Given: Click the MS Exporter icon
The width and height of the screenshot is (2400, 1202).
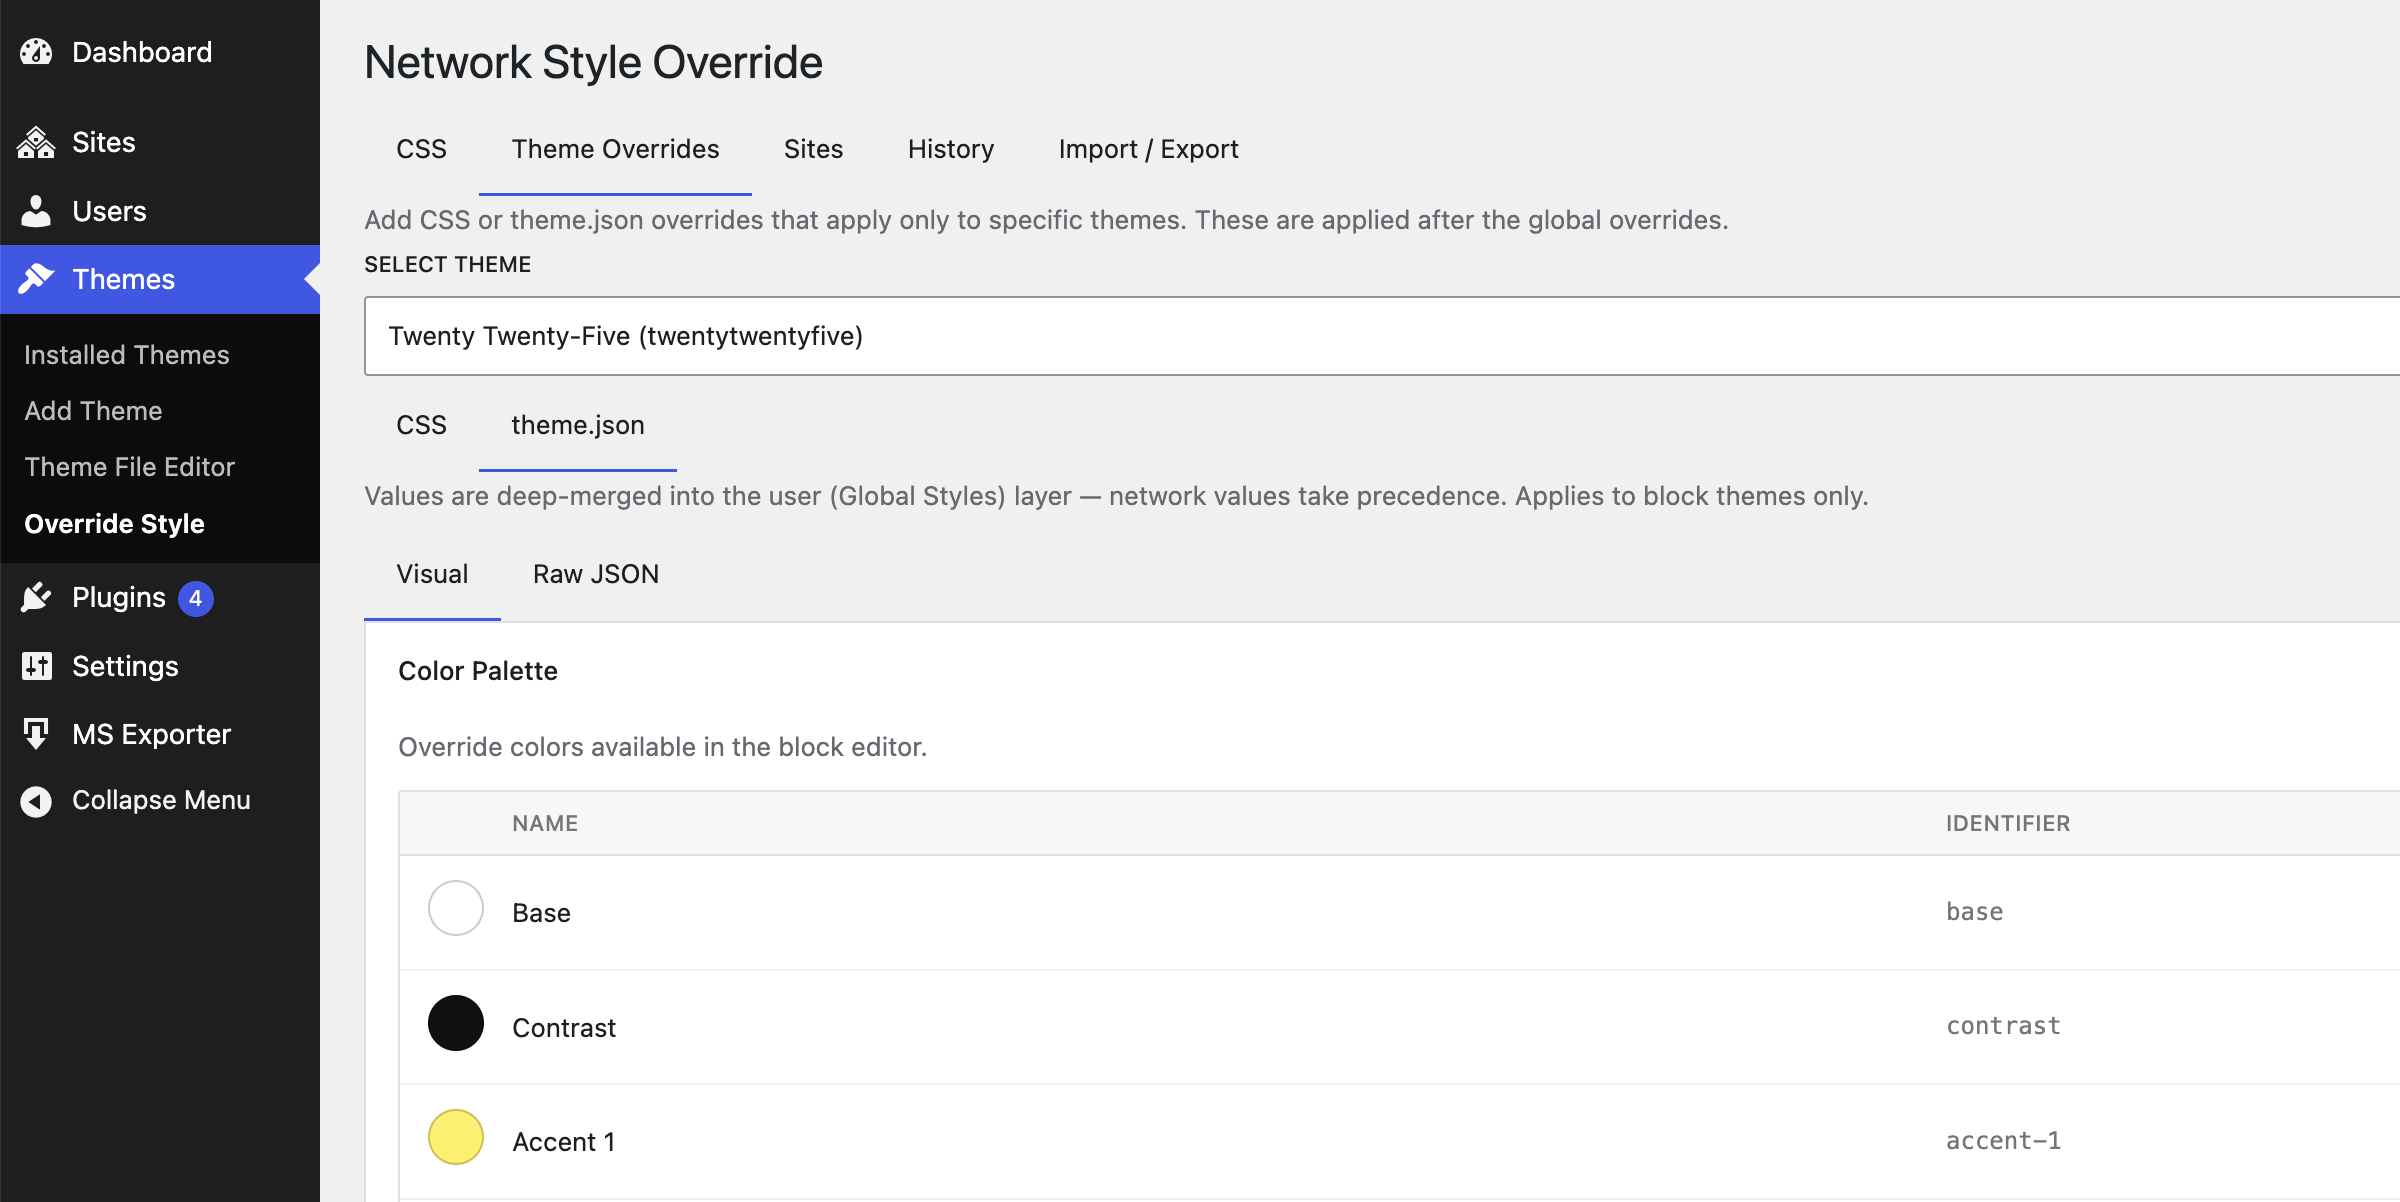Looking at the screenshot, I should [x=36, y=734].
